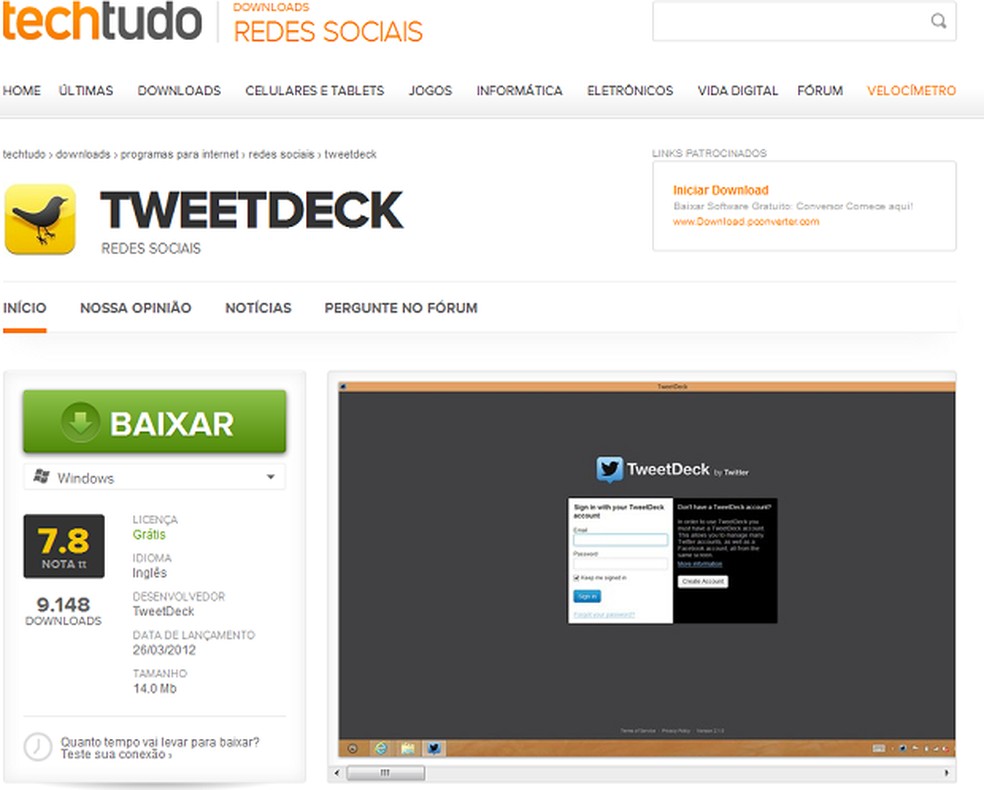Click the clock icon beside the connection test
The height and width of the screenshot is (790, 984).
coord(37,745)
